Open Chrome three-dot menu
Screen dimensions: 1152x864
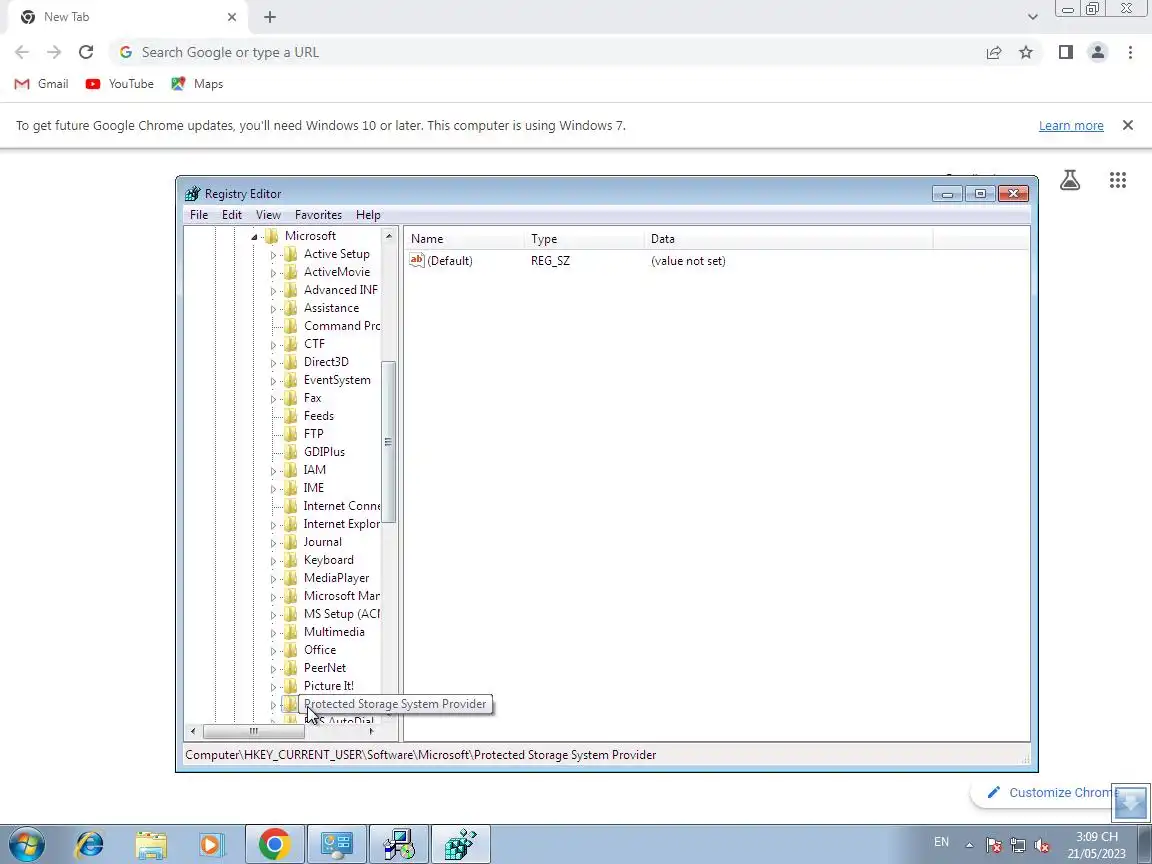tap(1130, 52)
